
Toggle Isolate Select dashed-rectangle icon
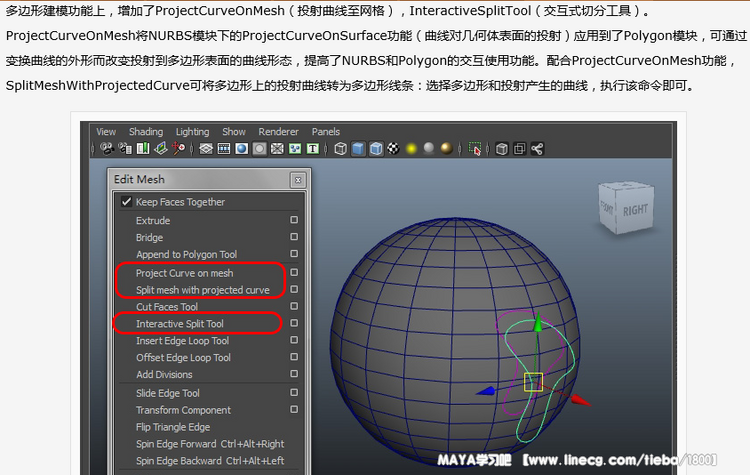(x=474, y=149)
